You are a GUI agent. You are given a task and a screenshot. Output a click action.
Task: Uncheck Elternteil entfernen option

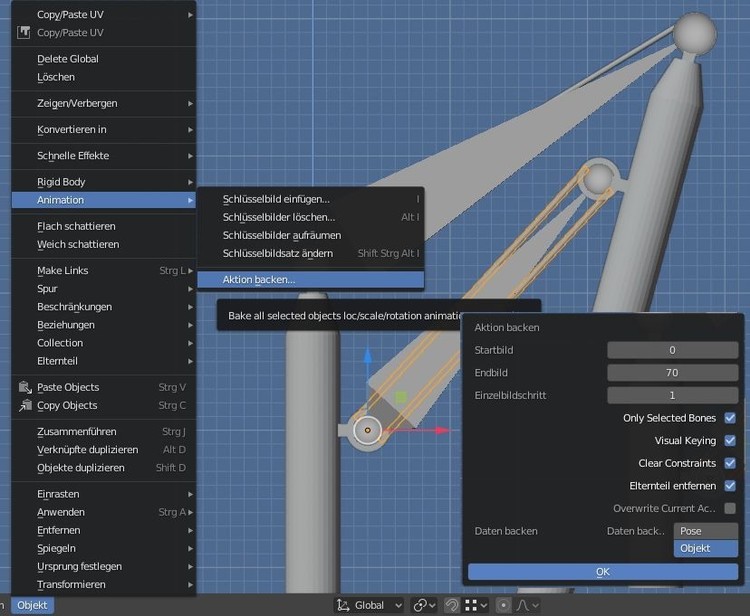[730, 485]
